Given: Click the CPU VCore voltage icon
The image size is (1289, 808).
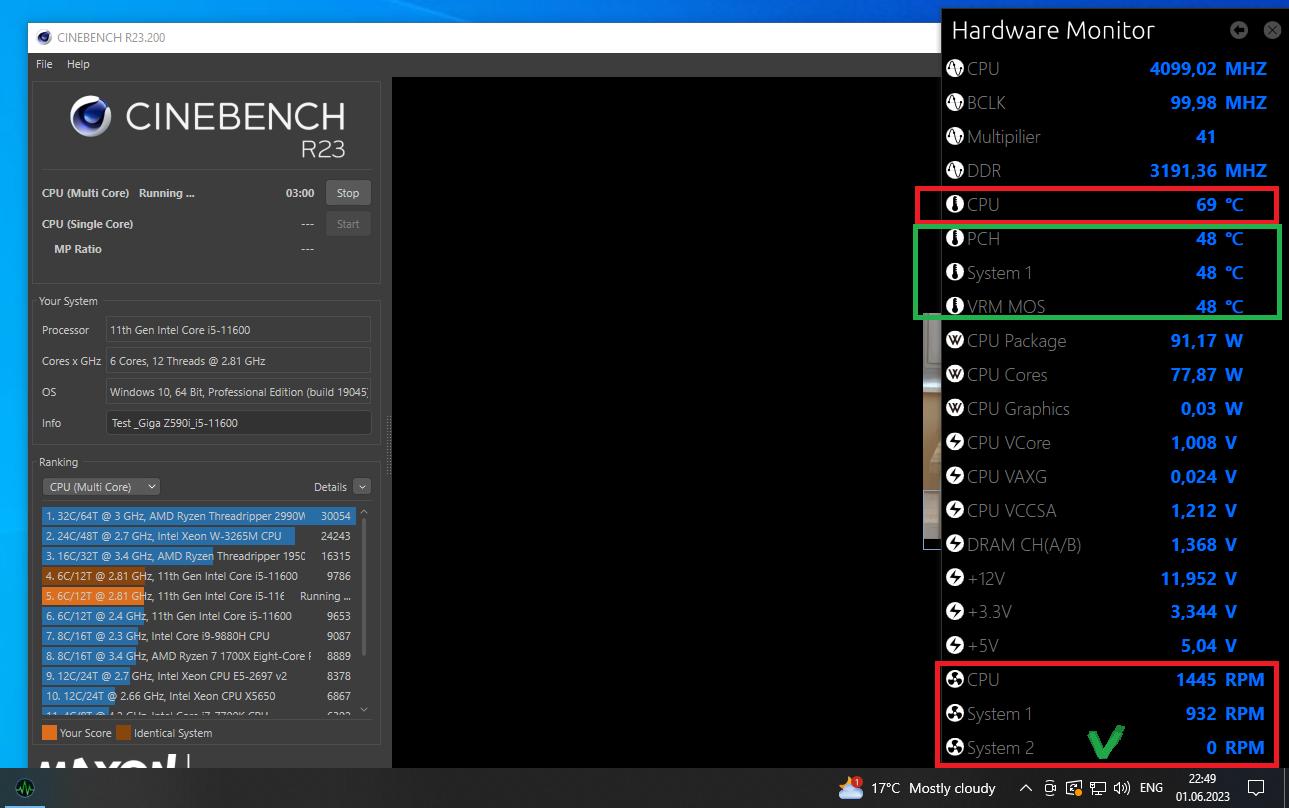Looking at the screenshot, I should 955,443.
